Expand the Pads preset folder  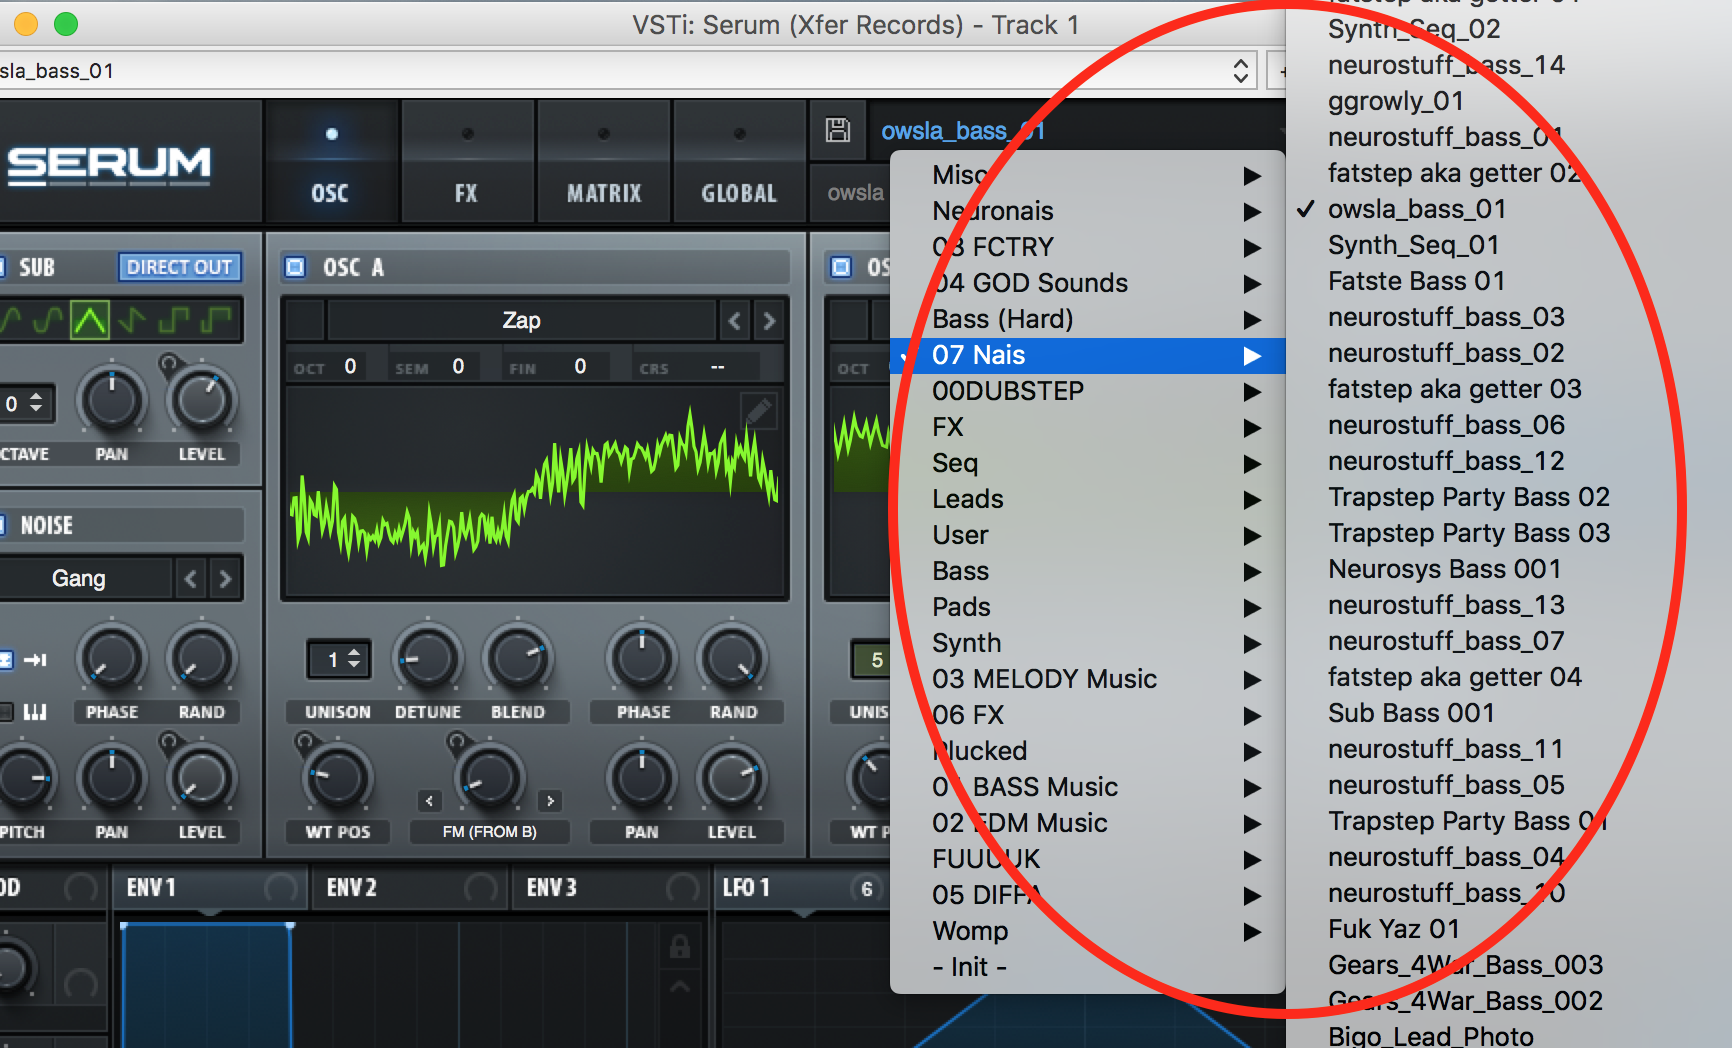click(x=1088, y=607)
